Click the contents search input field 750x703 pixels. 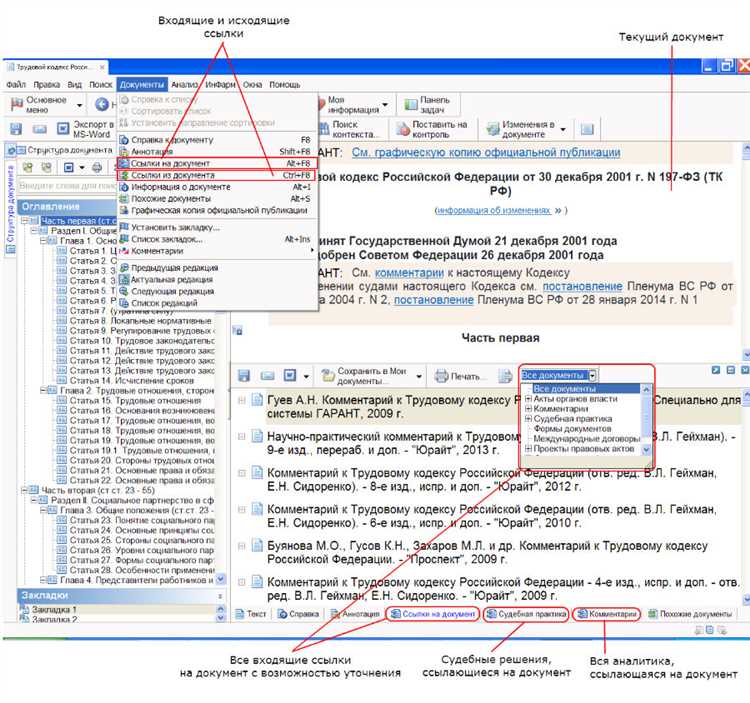pos(67,186)
